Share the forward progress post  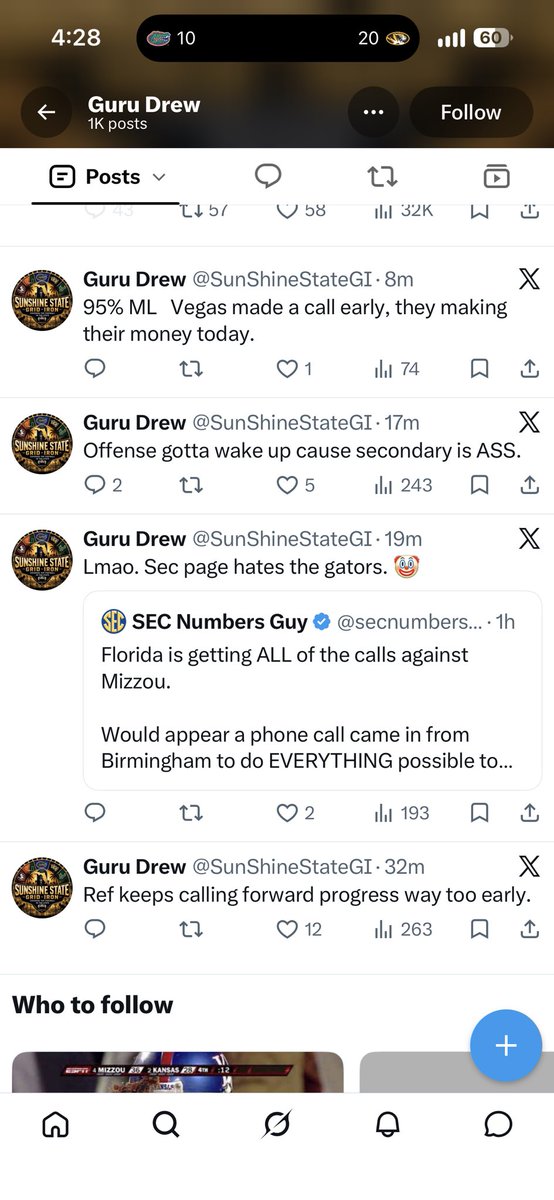[529, 929]
